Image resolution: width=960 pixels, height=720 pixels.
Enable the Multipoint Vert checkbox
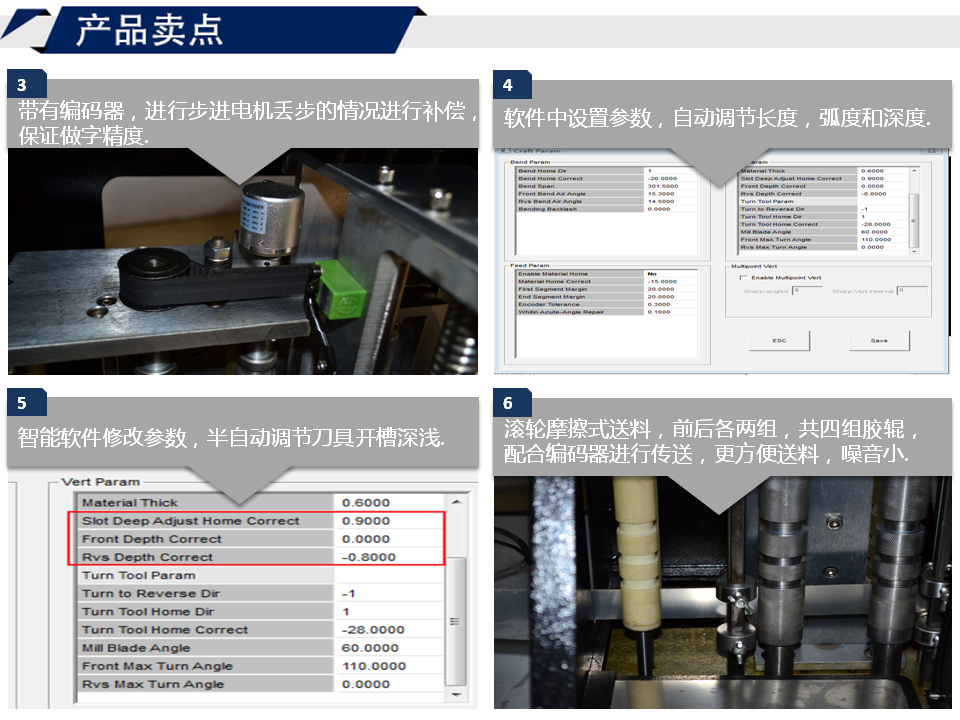pos(743,277)
